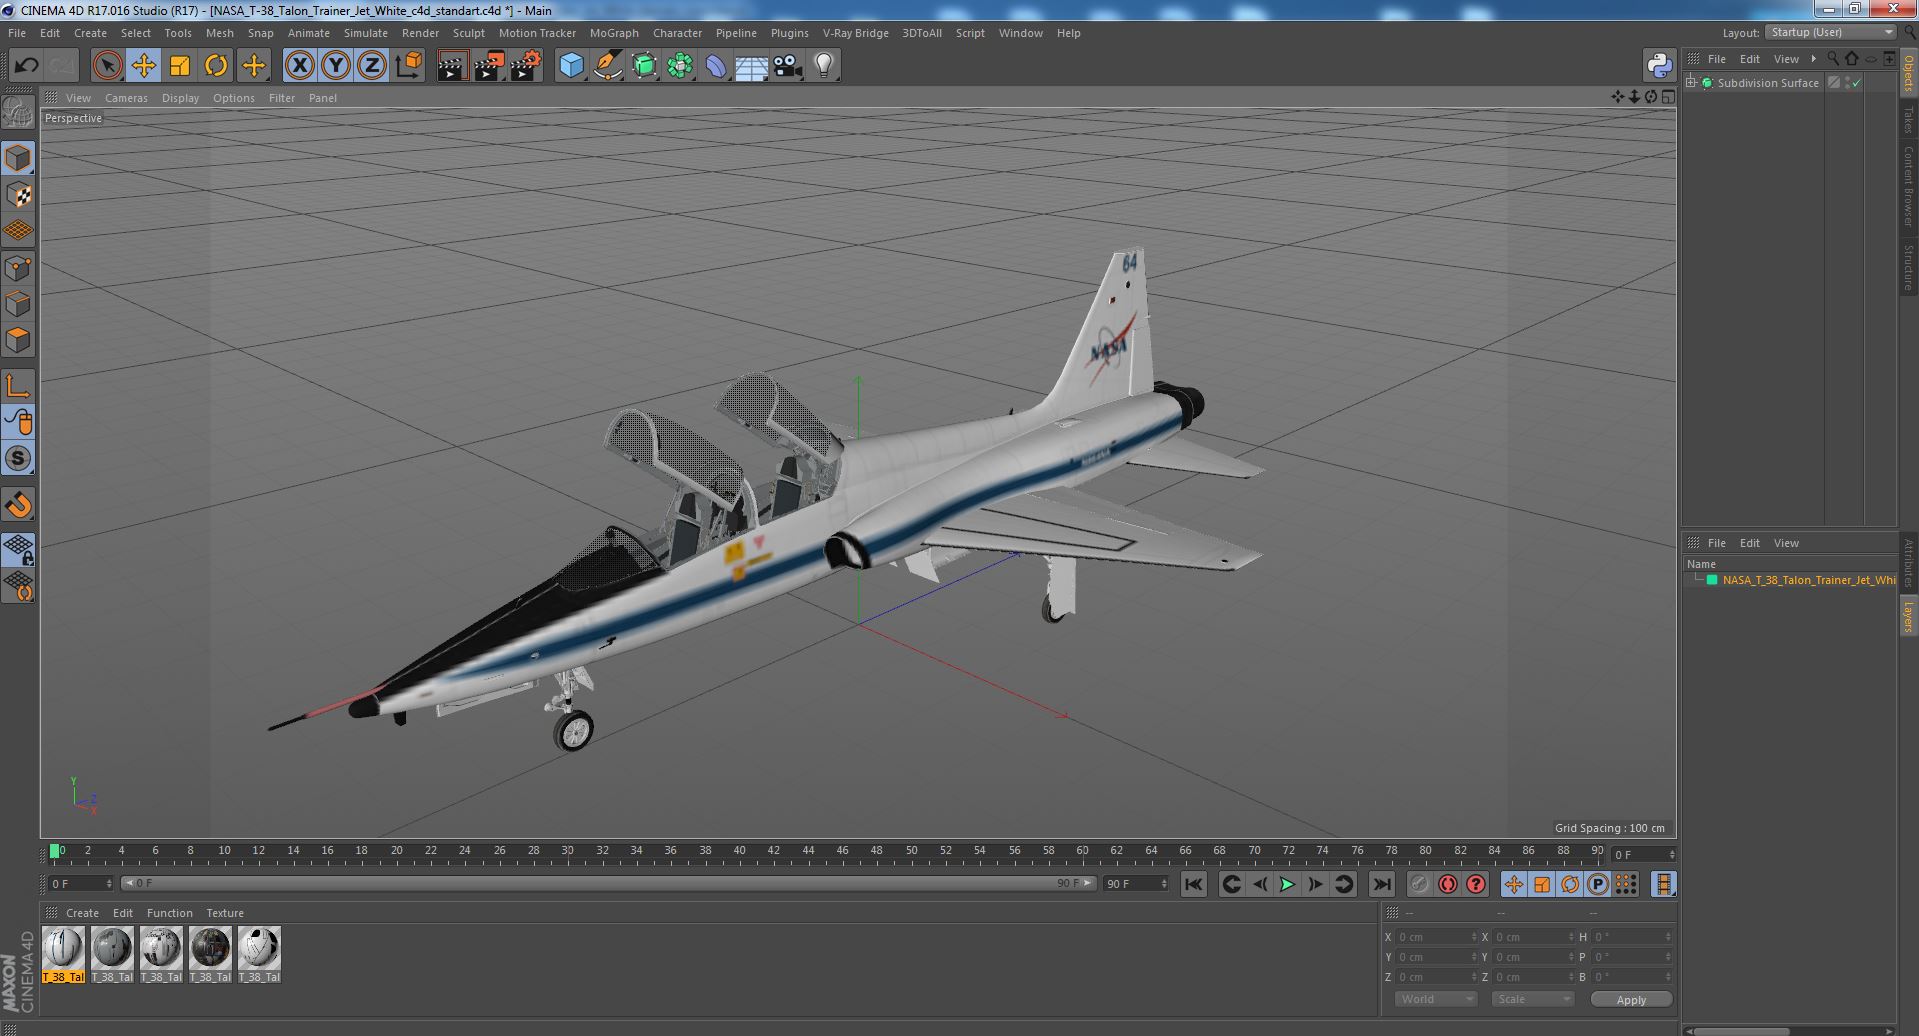This screenshot has width=1919, height=1036.
Task: Switch to Model mode
Action: (x=18, y=158)
